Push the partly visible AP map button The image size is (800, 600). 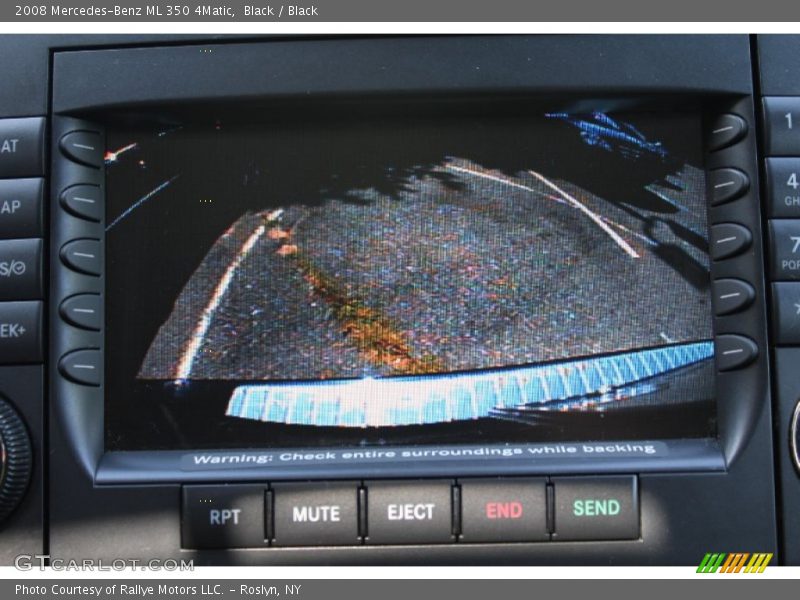pyautogui.click(x=20, y=208)
